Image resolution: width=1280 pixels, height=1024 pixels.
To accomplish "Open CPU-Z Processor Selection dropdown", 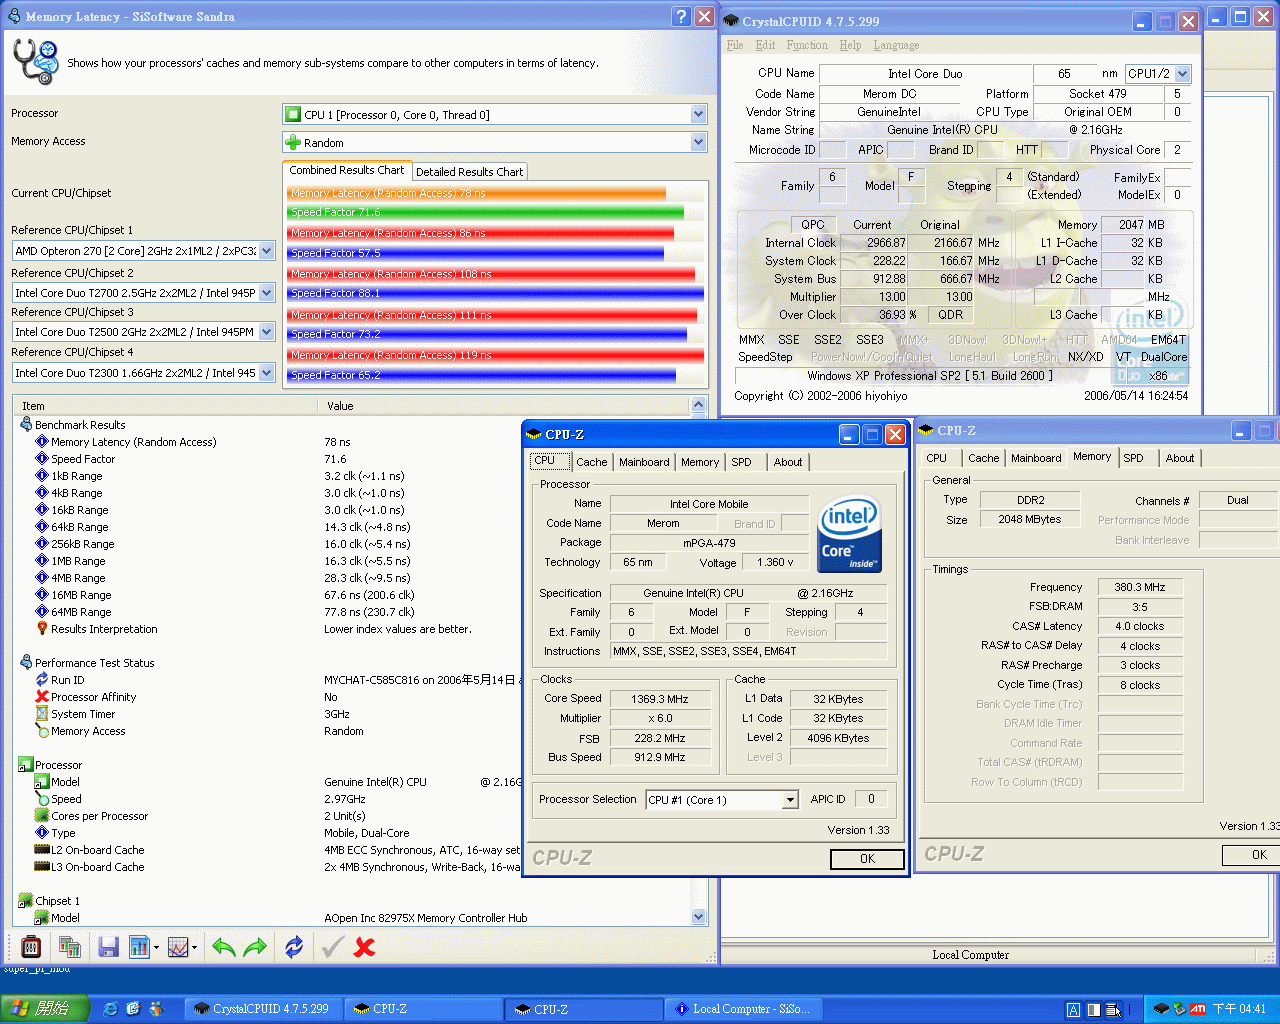I will (x=790, y=800).
